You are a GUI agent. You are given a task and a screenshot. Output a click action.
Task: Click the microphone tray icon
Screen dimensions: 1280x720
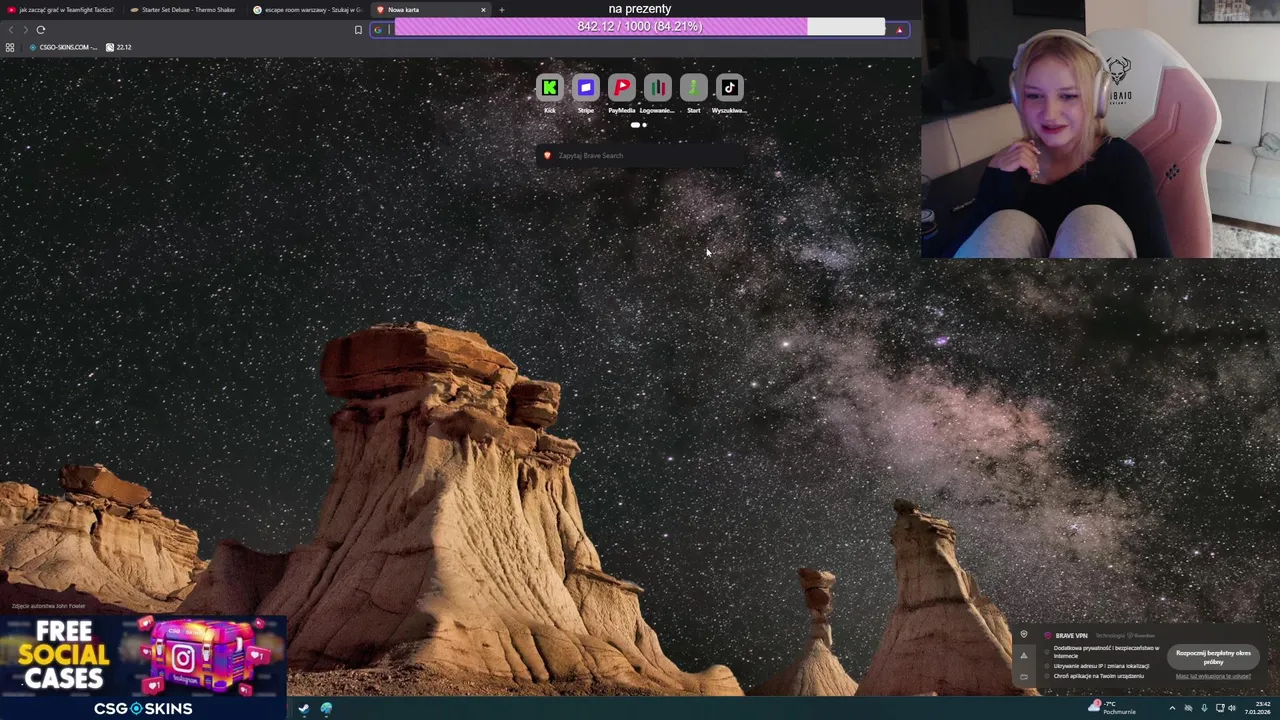(x=1204, y=708)
